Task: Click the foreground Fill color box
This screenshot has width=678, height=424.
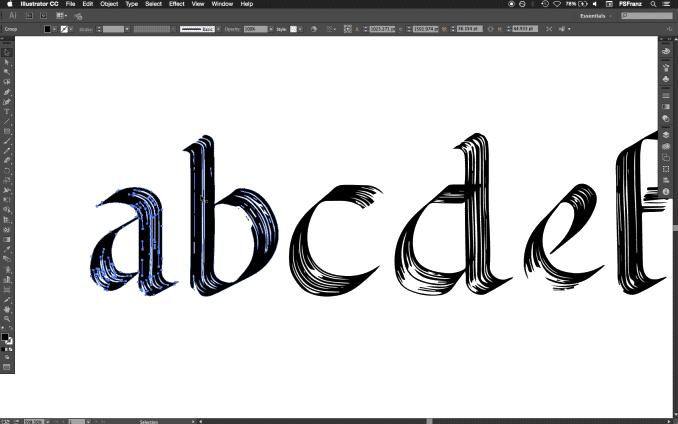Action: point(5,337)
